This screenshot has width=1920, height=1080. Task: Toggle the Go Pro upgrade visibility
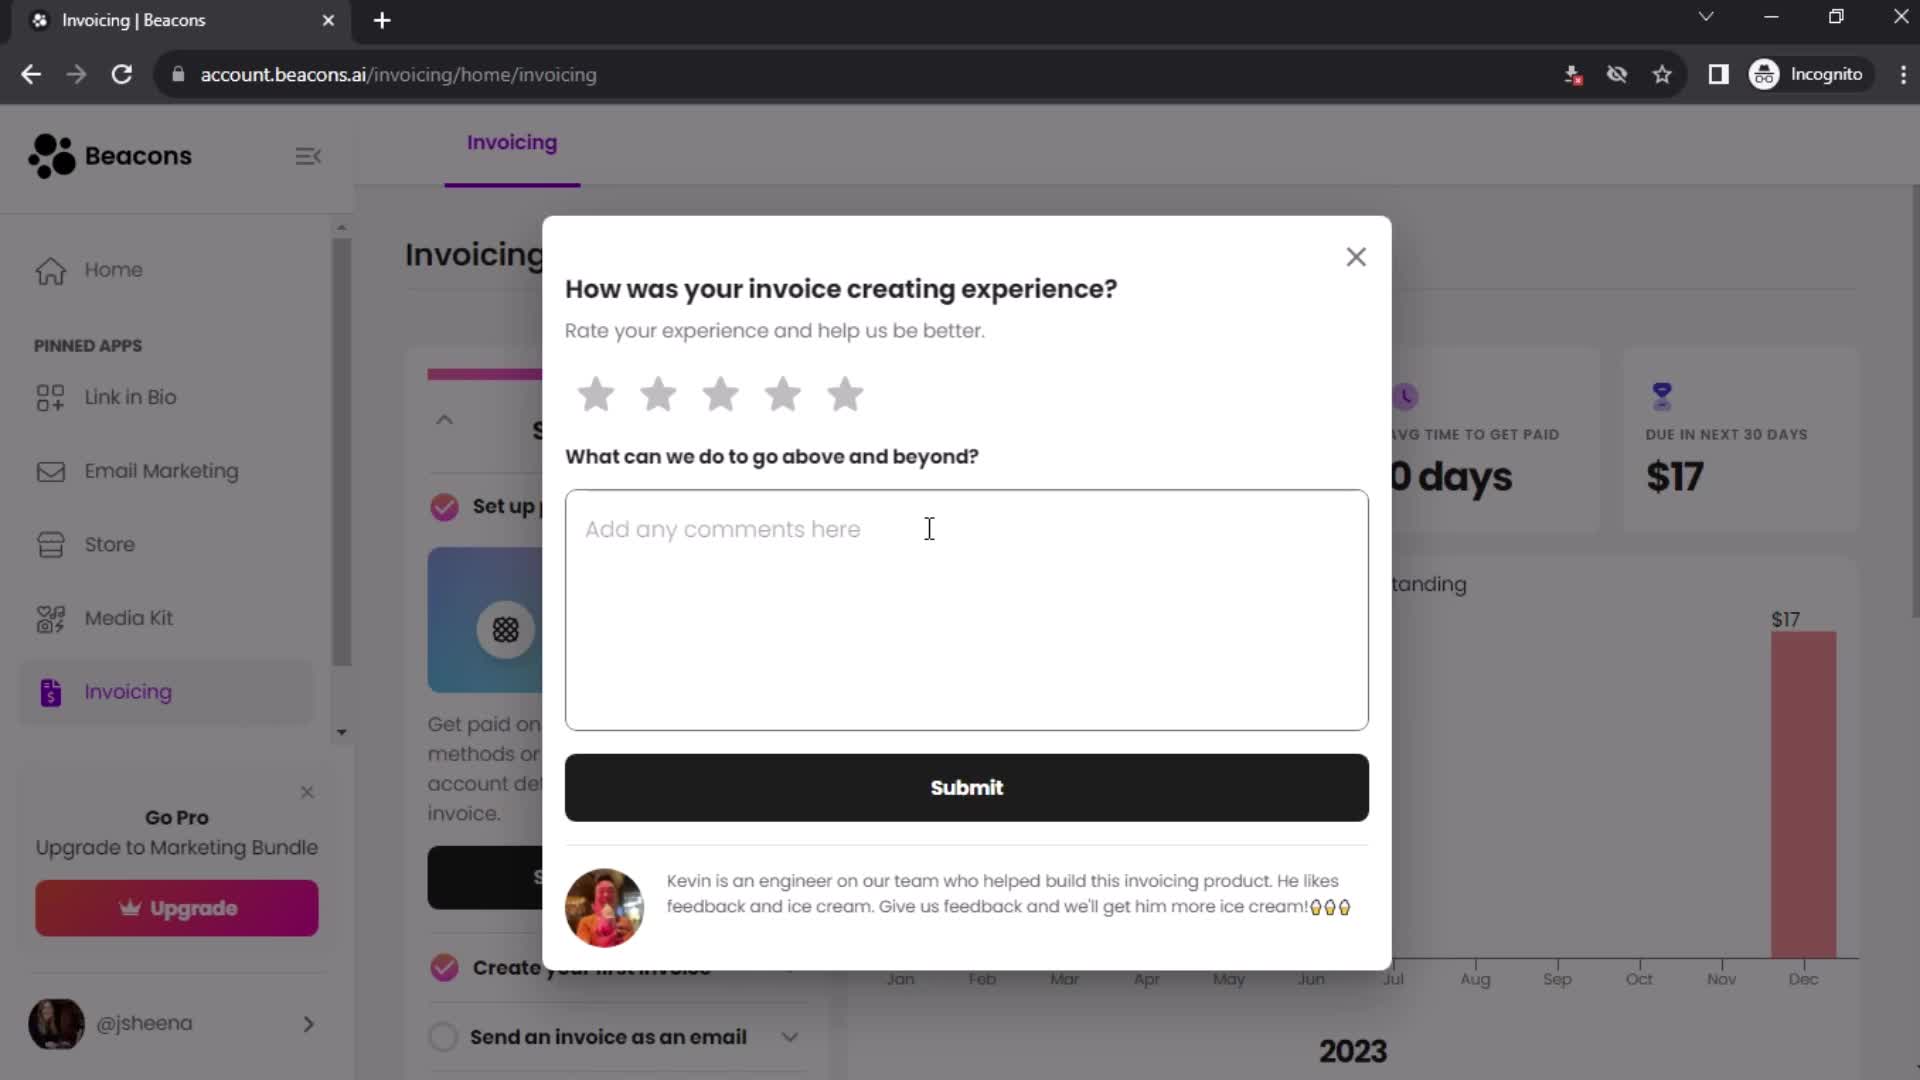pyautogui.click(x=307, y=791)
